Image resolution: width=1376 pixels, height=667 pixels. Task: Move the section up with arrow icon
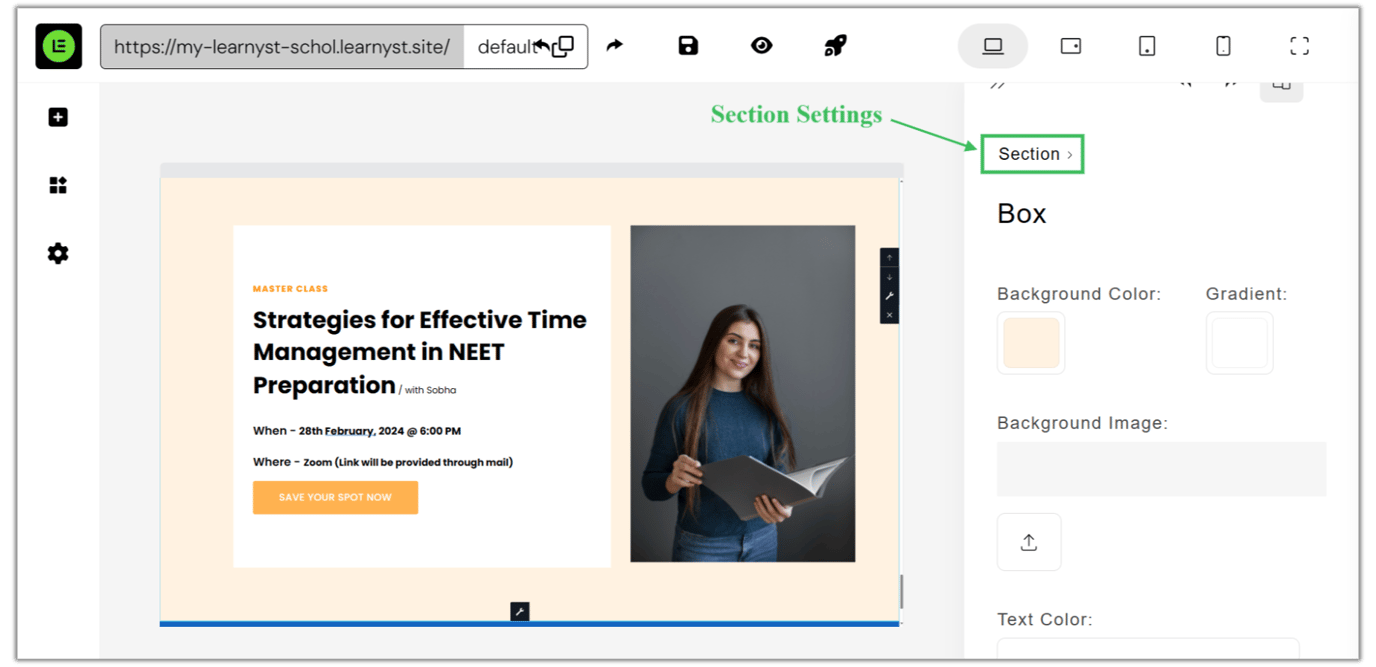[x=889, y=258]
